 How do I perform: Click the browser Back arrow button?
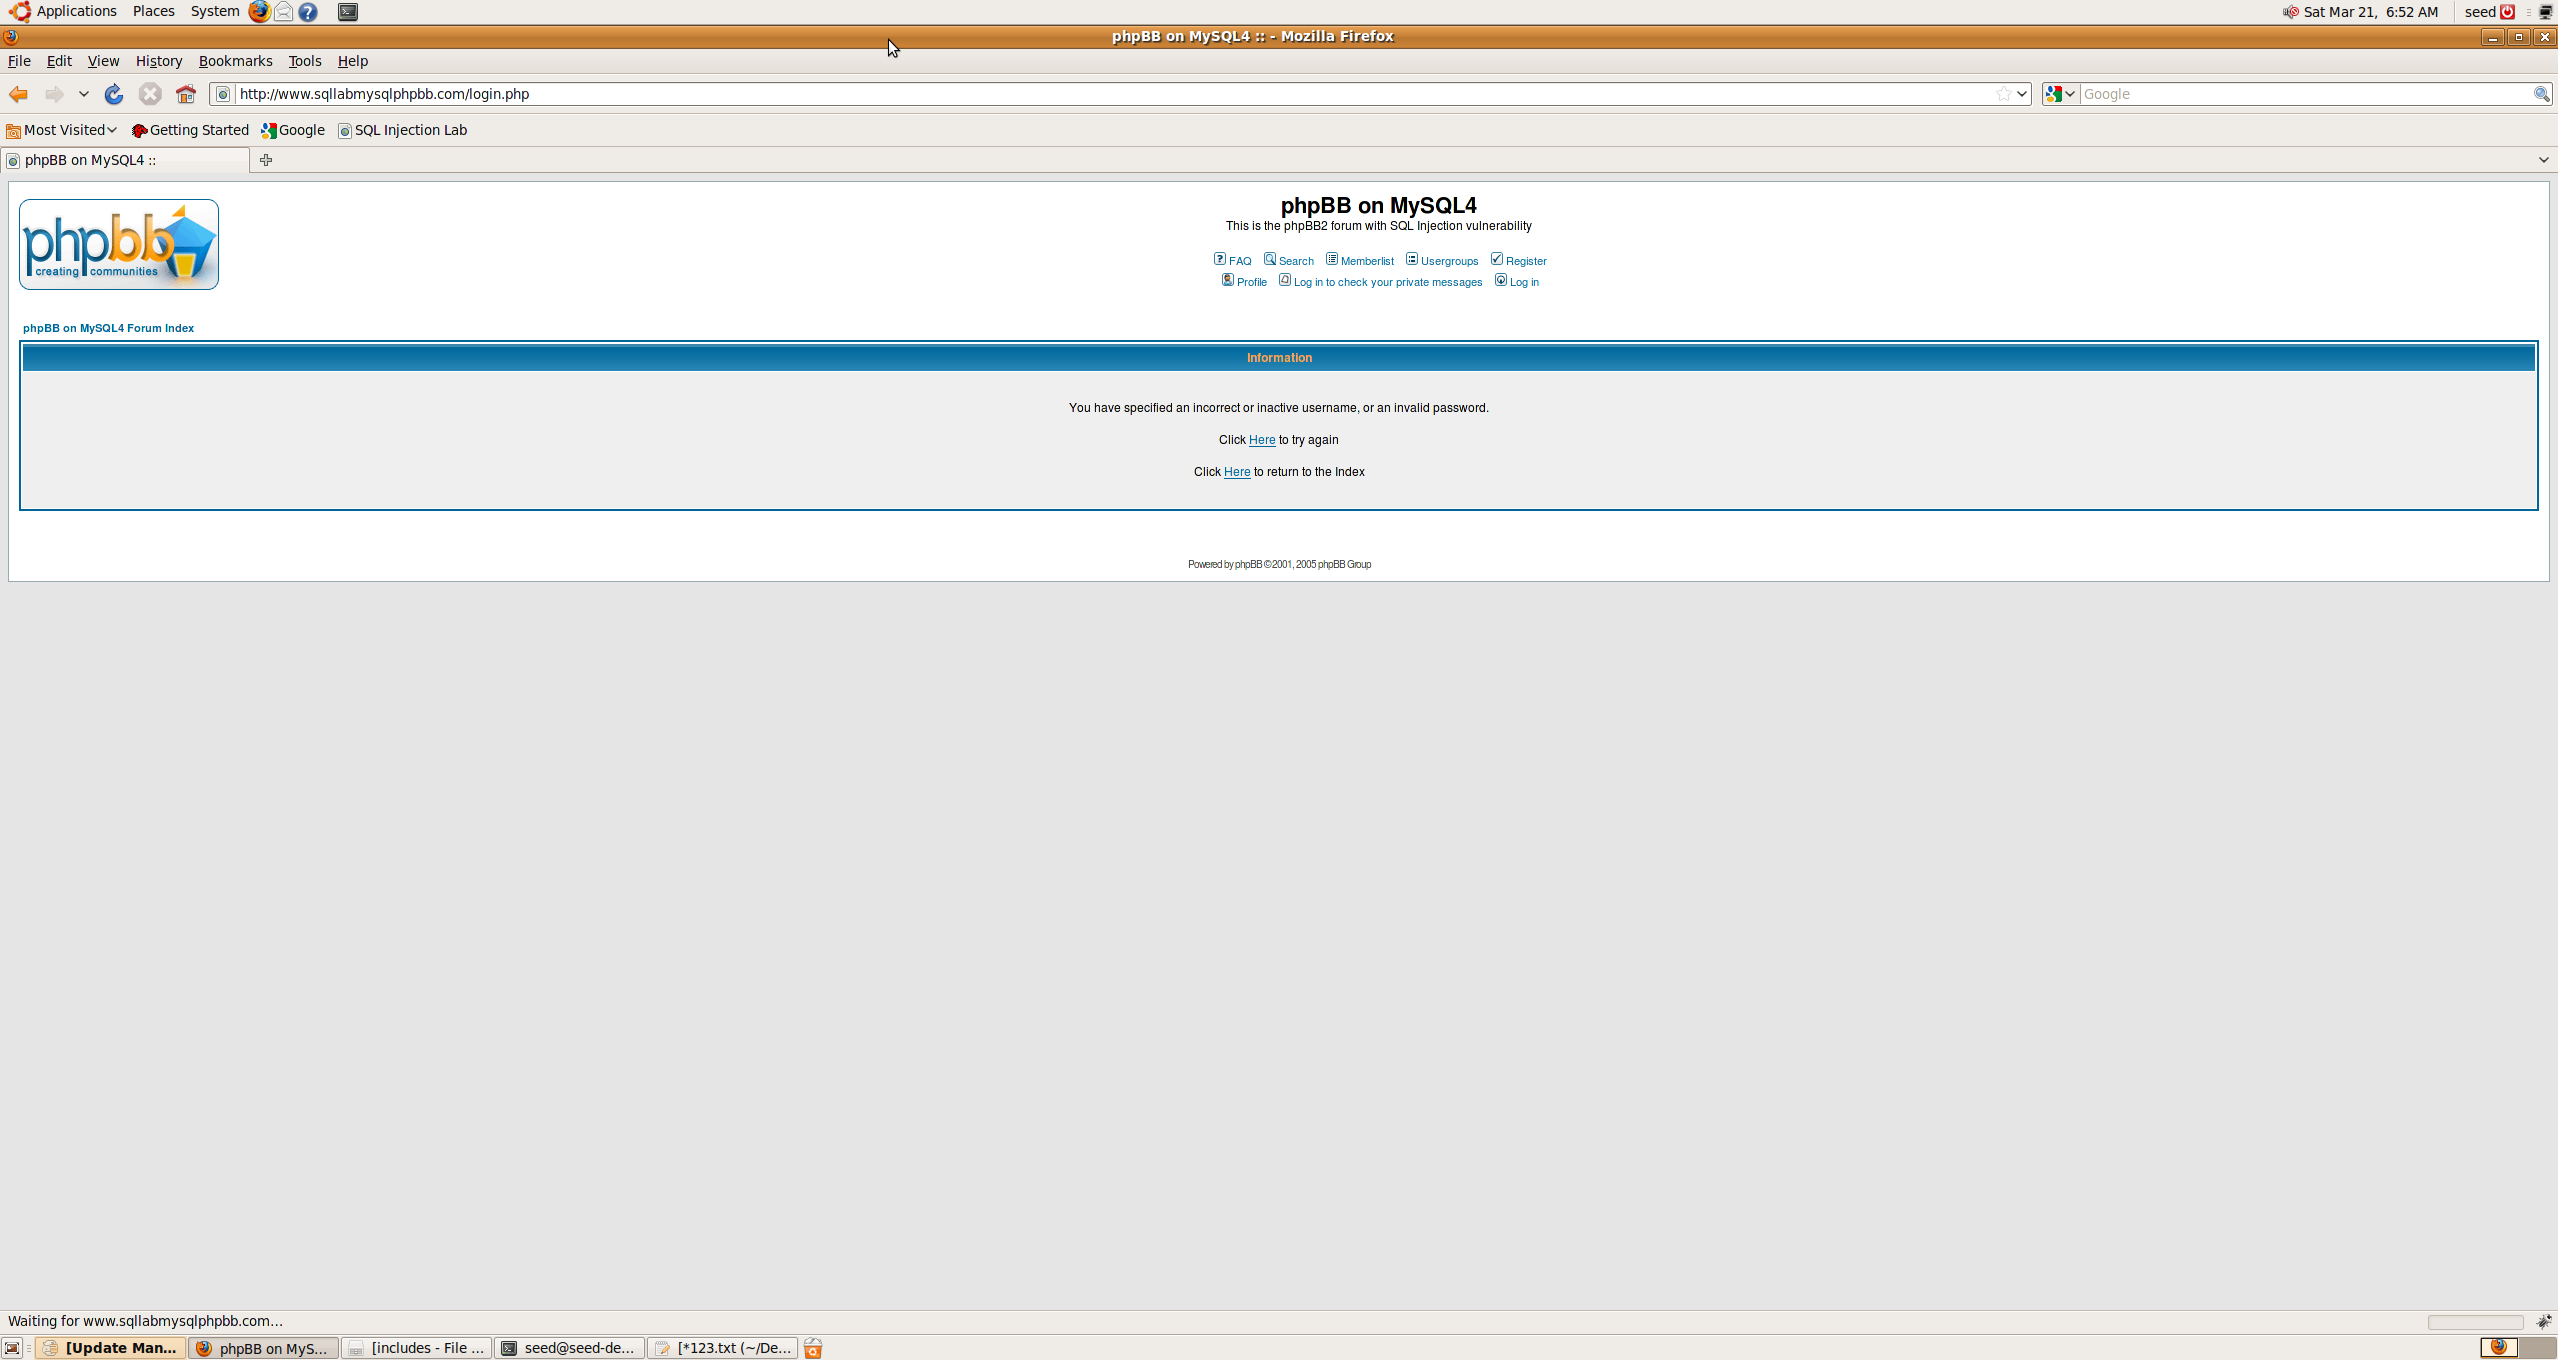18,94
